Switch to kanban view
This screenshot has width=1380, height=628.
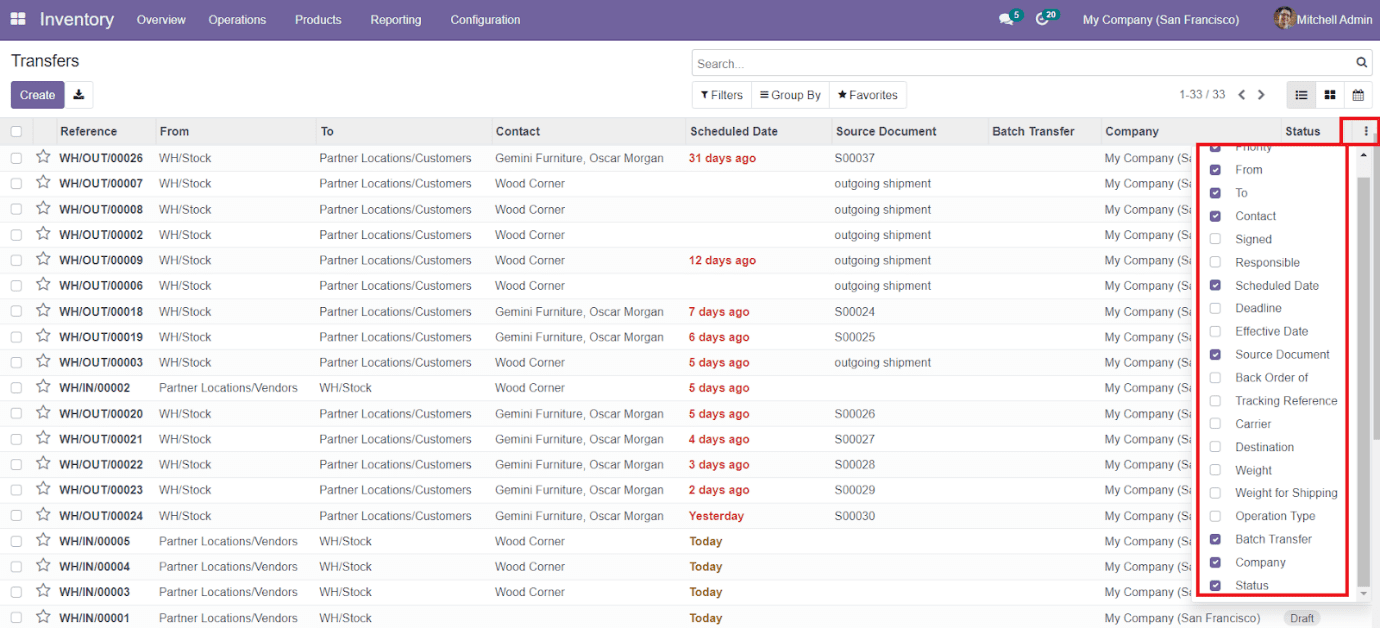pyautogui.click(x=1329, y=94)
